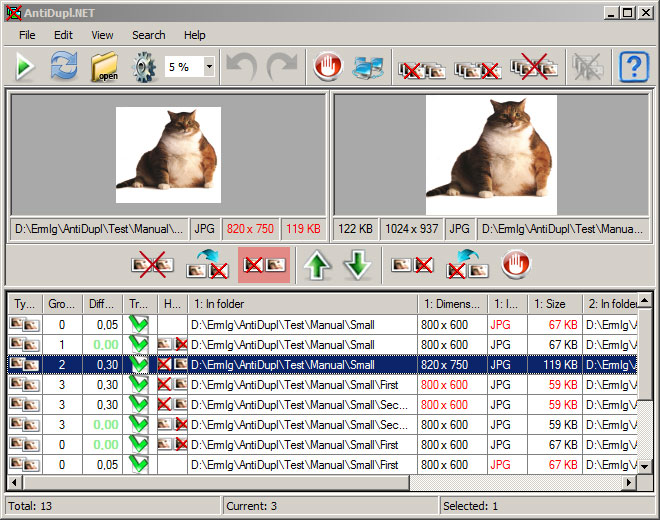Click the blue monitors toolbar icon
The width and height of the screenshot is (660, 520).
[x=368, y=67]
